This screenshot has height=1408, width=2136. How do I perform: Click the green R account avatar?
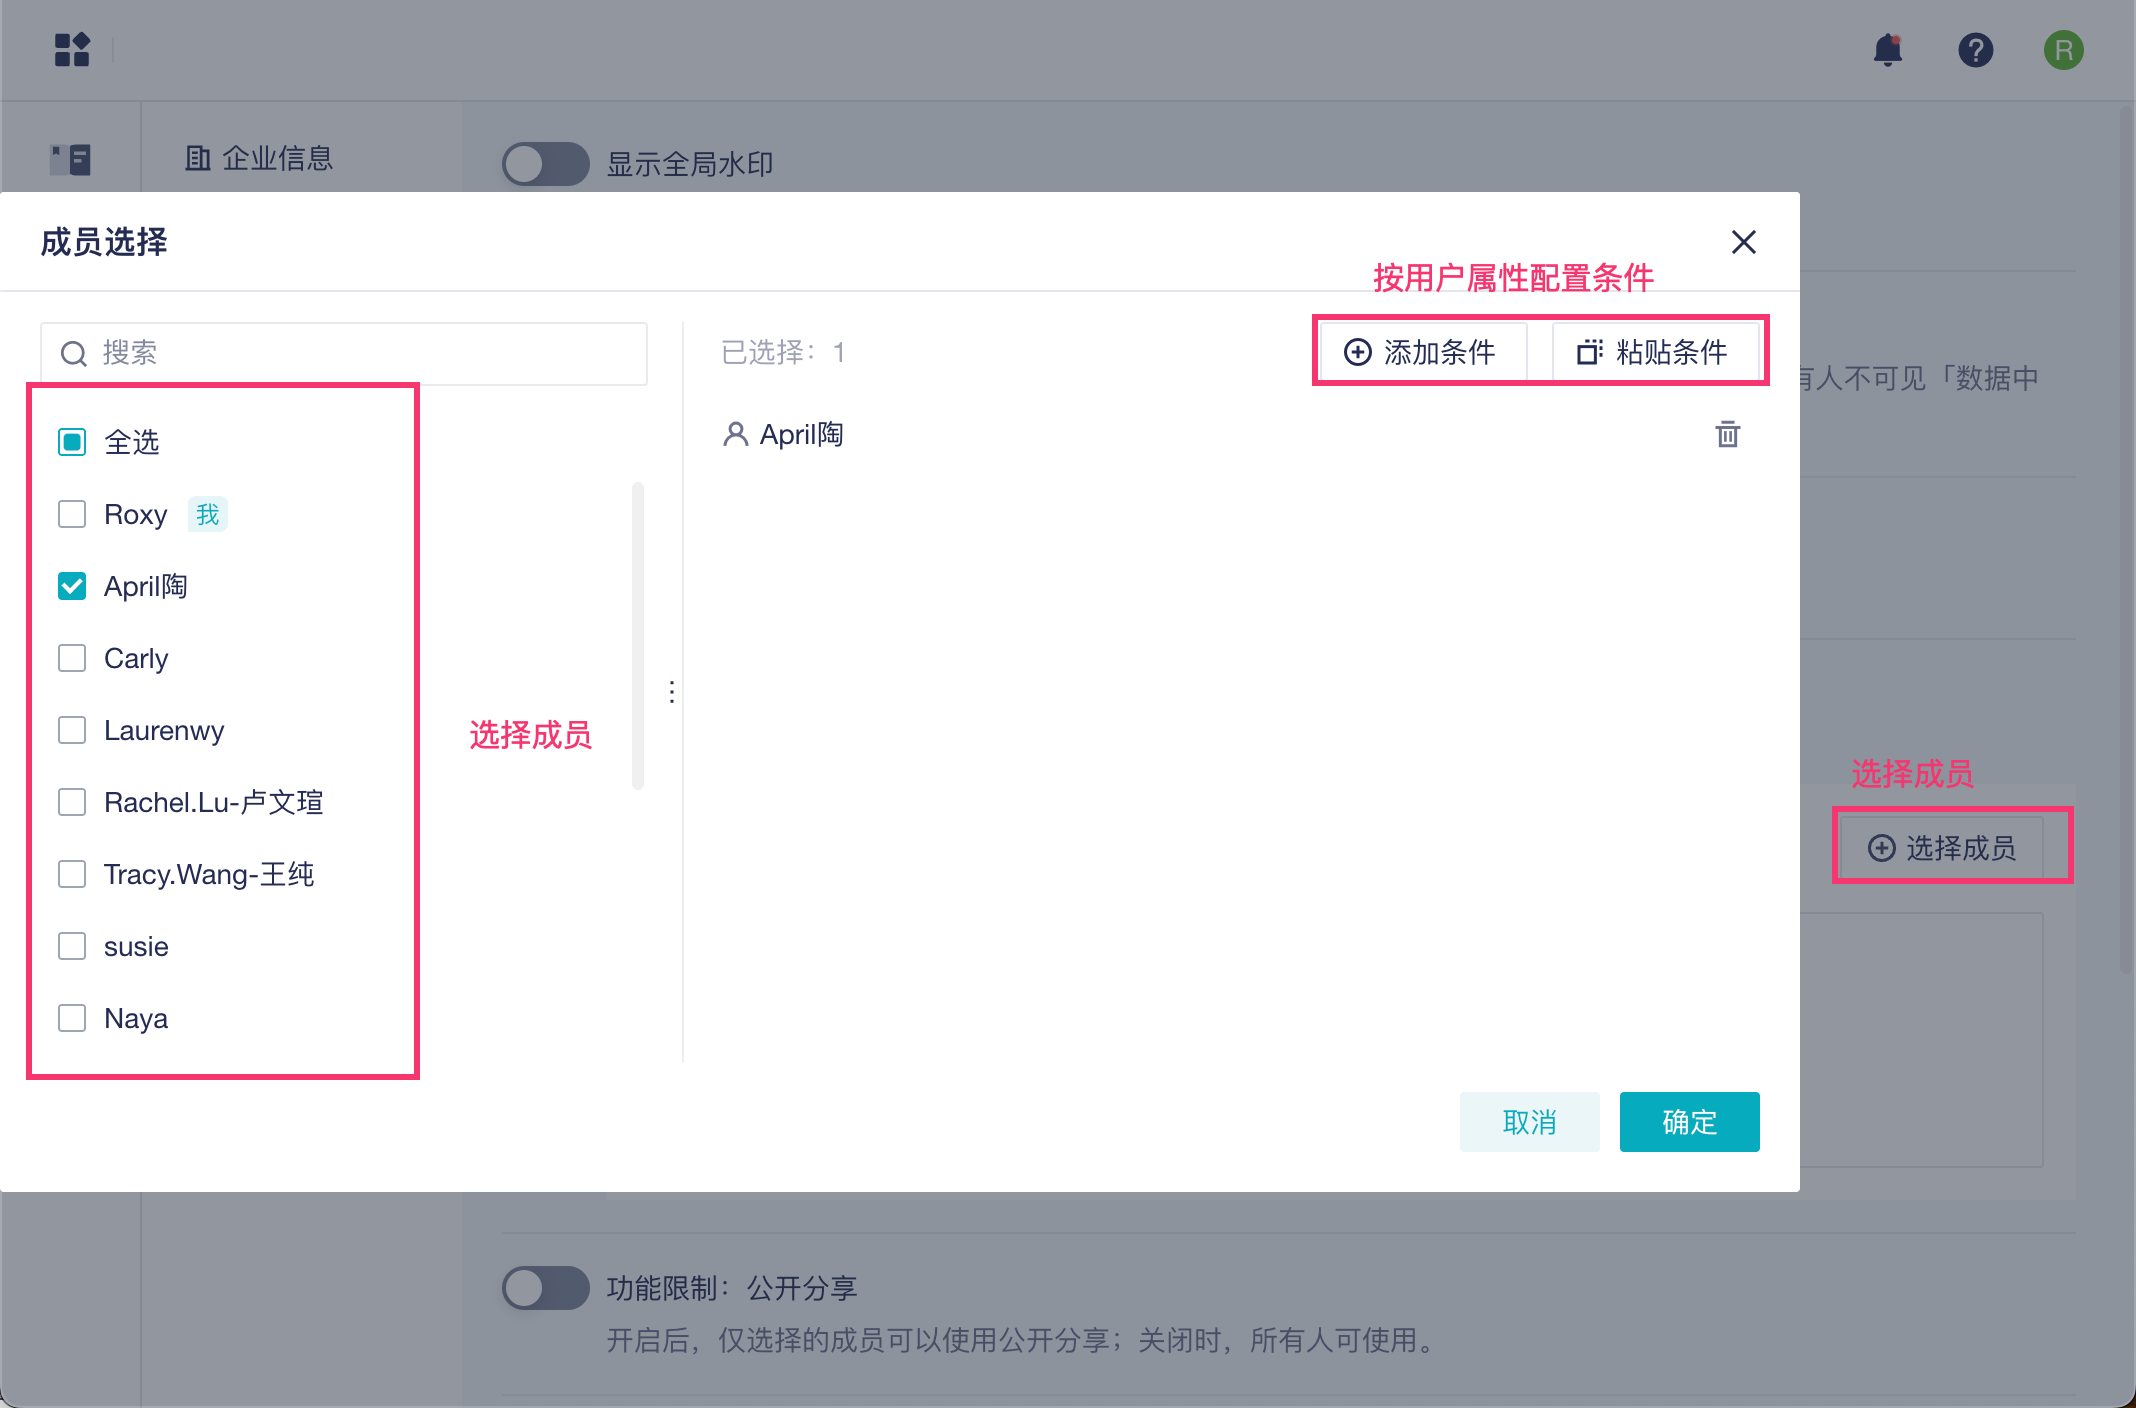[2063, 49]
